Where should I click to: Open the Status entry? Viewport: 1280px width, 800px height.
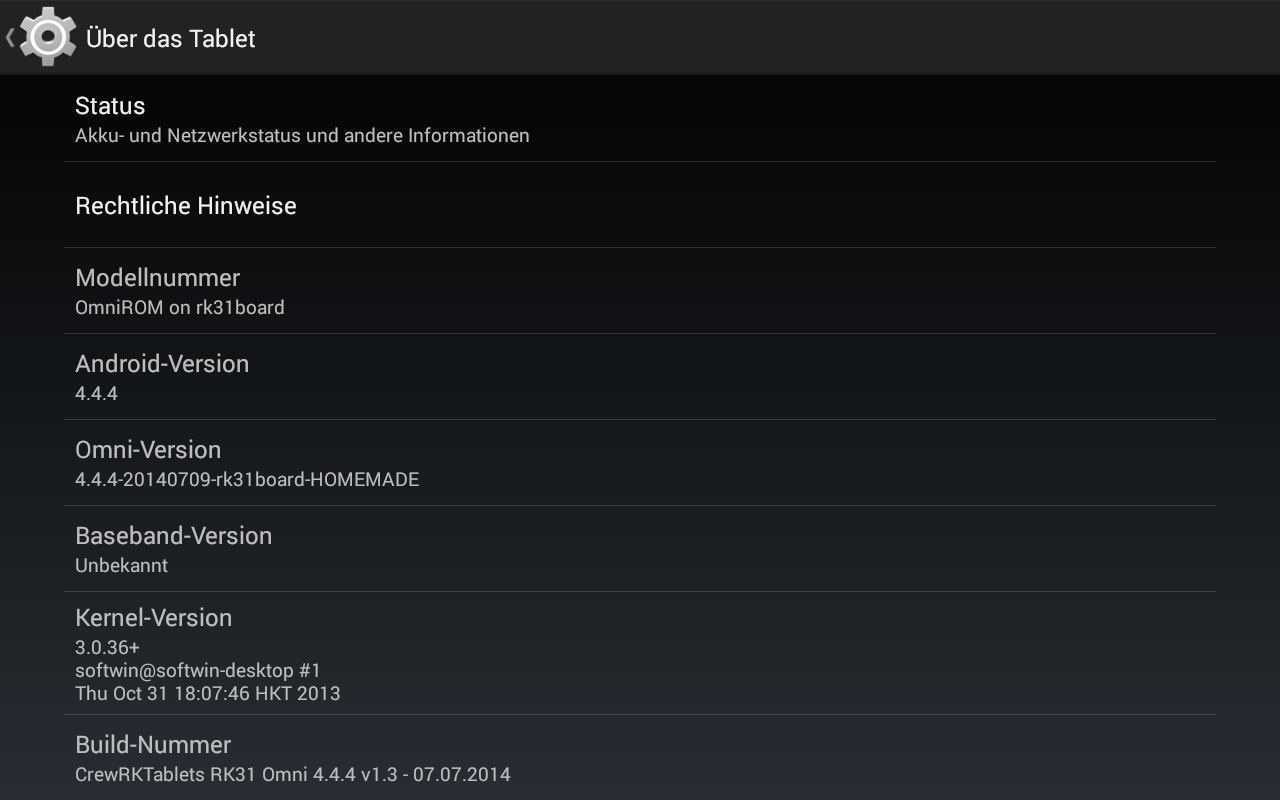click(110, 106)
